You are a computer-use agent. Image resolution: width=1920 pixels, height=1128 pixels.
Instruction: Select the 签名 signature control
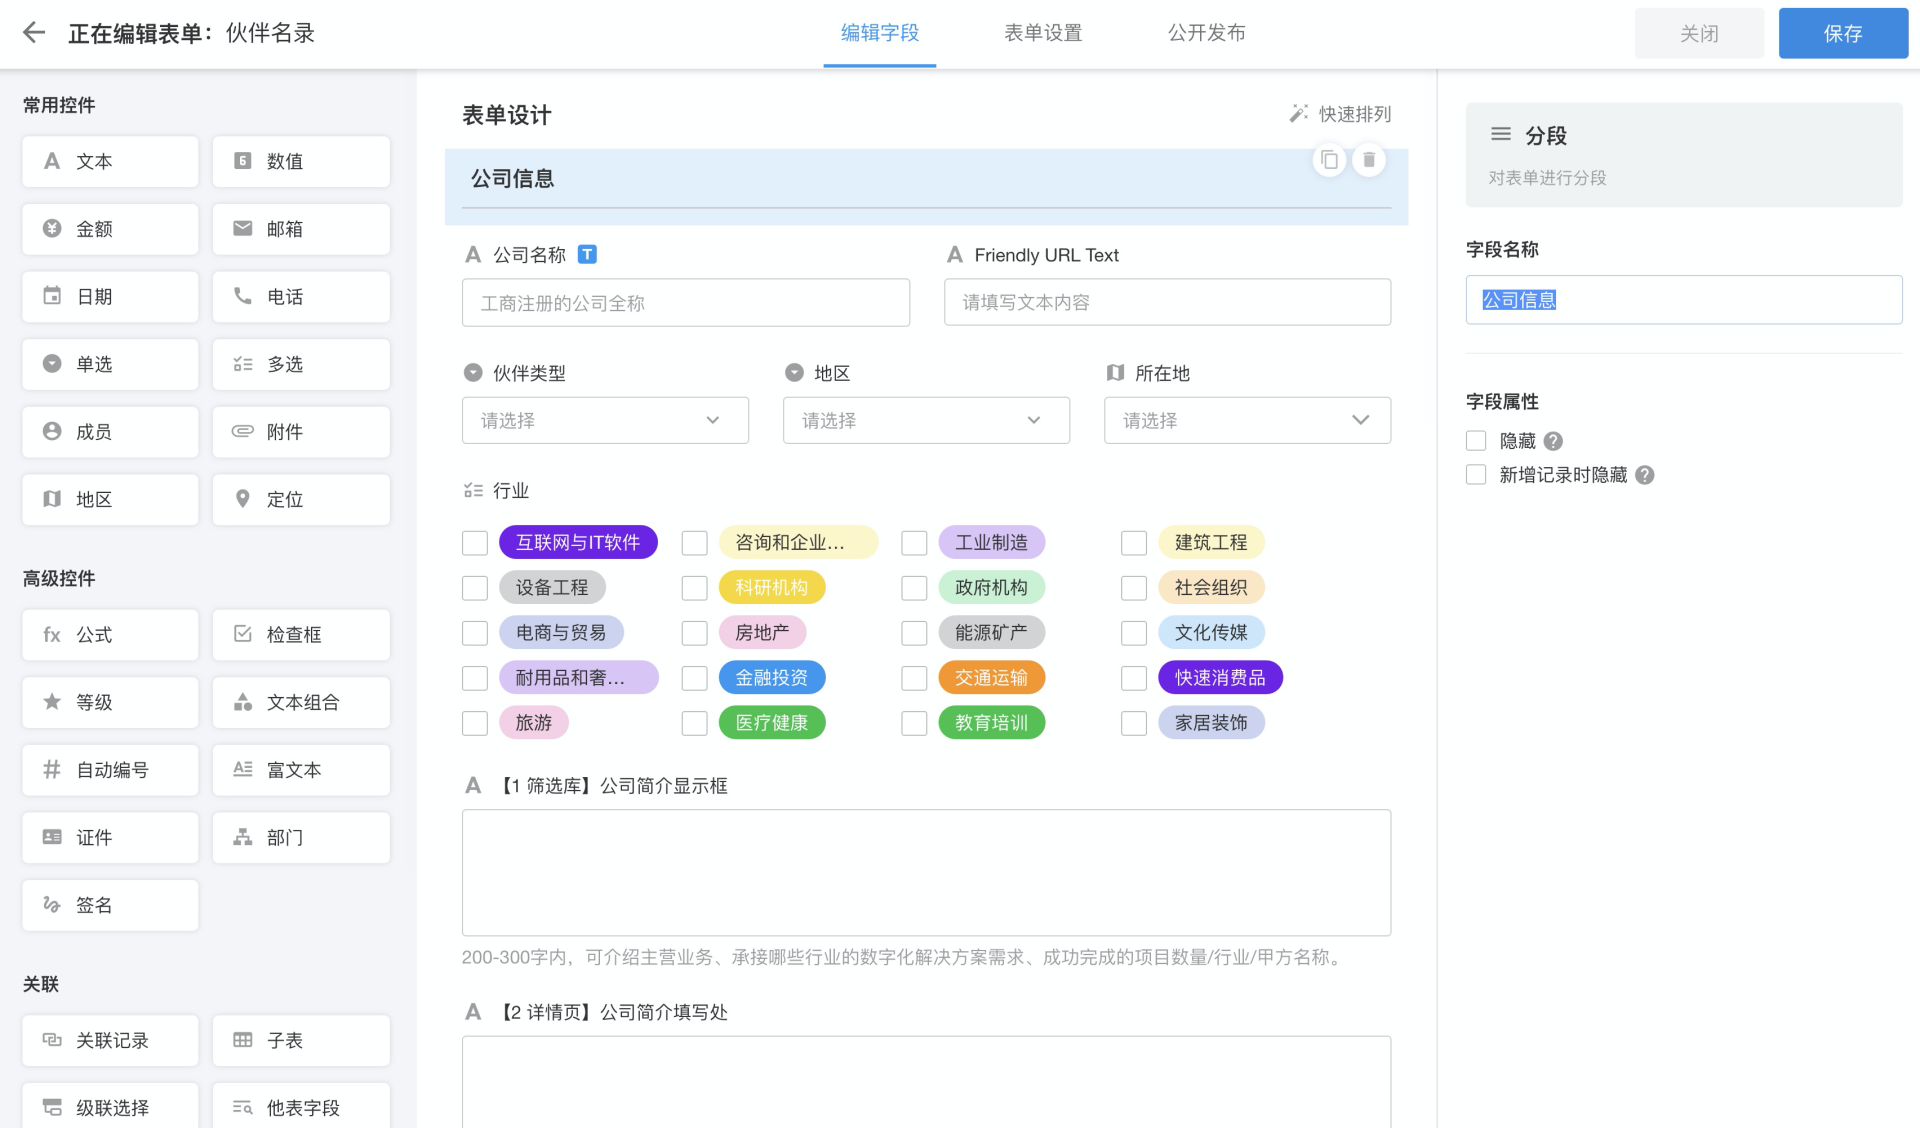[110, 905]
